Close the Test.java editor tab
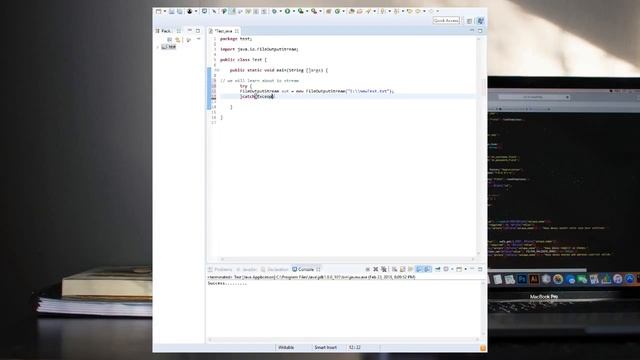The image size is (640, 360). [237, 31]
